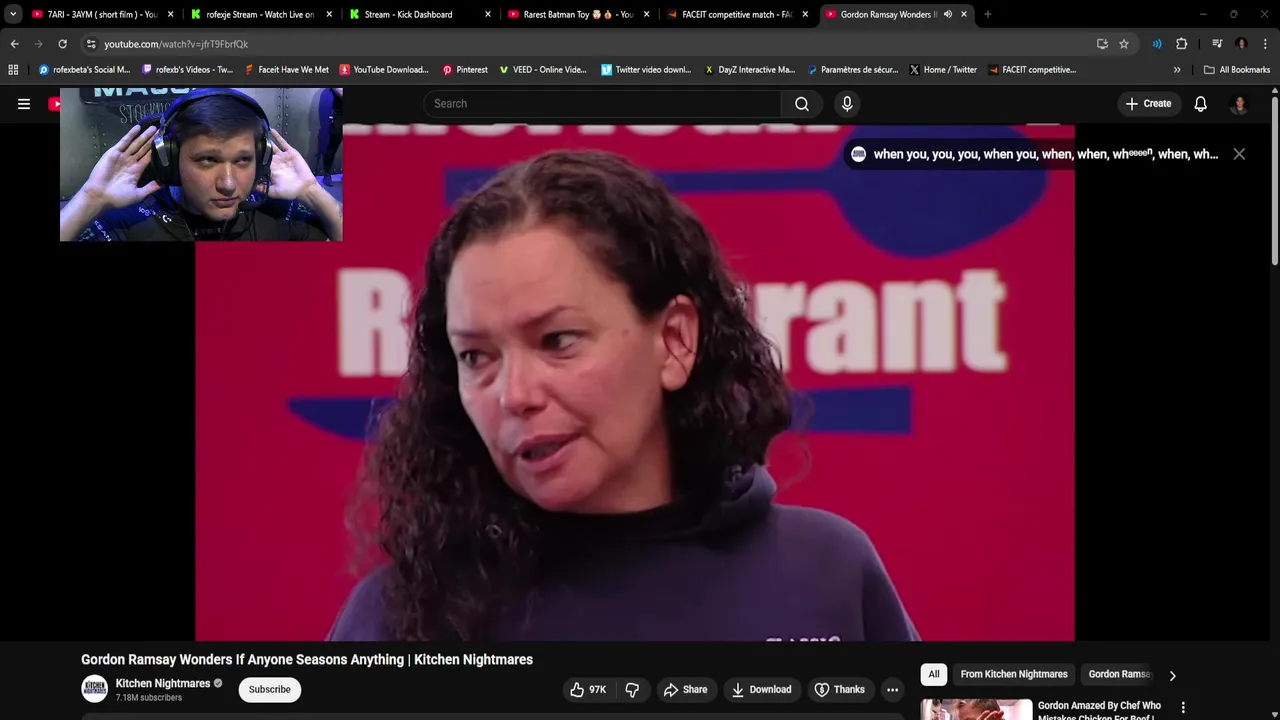Image resolution: width=1280 pixels, height=720 pixels.
Task: Open Chrome profile avatar
Action: (1241, 44)
